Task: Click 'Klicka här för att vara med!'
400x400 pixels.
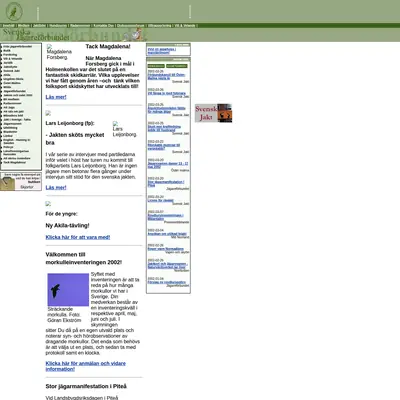Action: point(78,237)
